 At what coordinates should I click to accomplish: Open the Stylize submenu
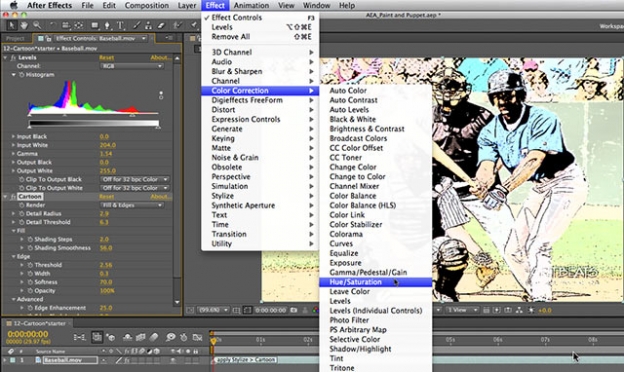tap(260, 196)
